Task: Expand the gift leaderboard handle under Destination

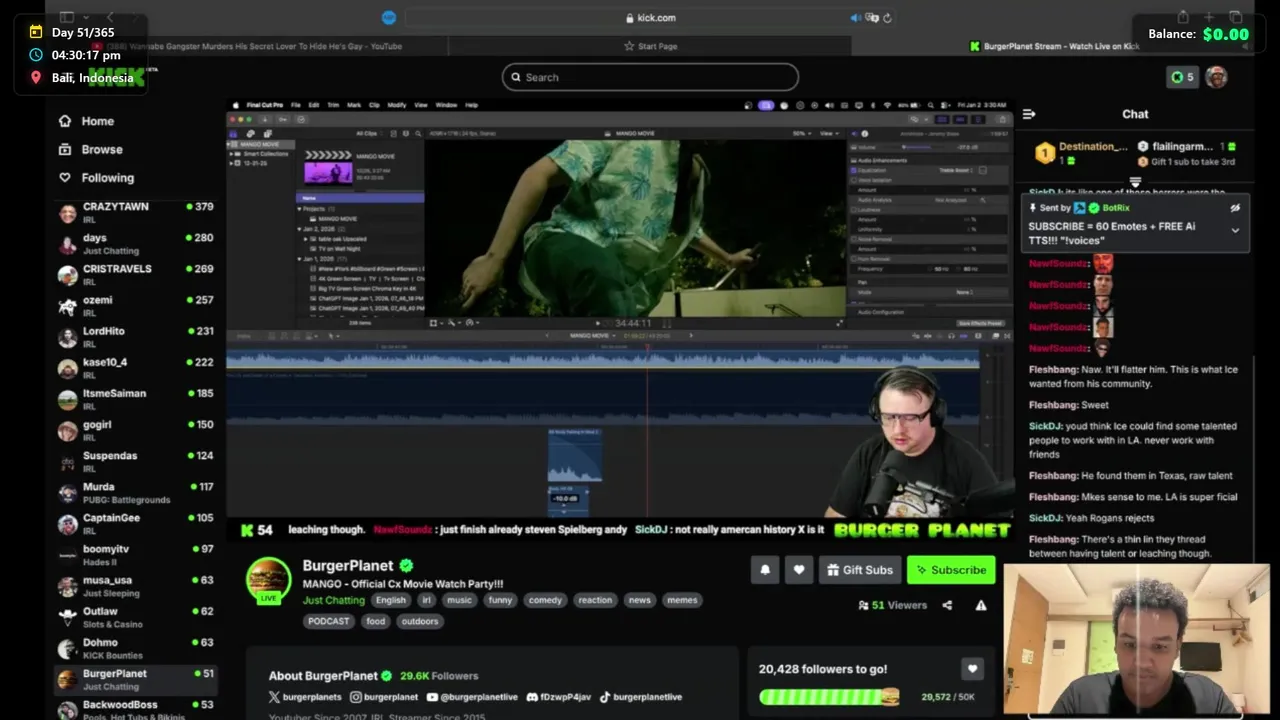Action: coord(1135,182)
